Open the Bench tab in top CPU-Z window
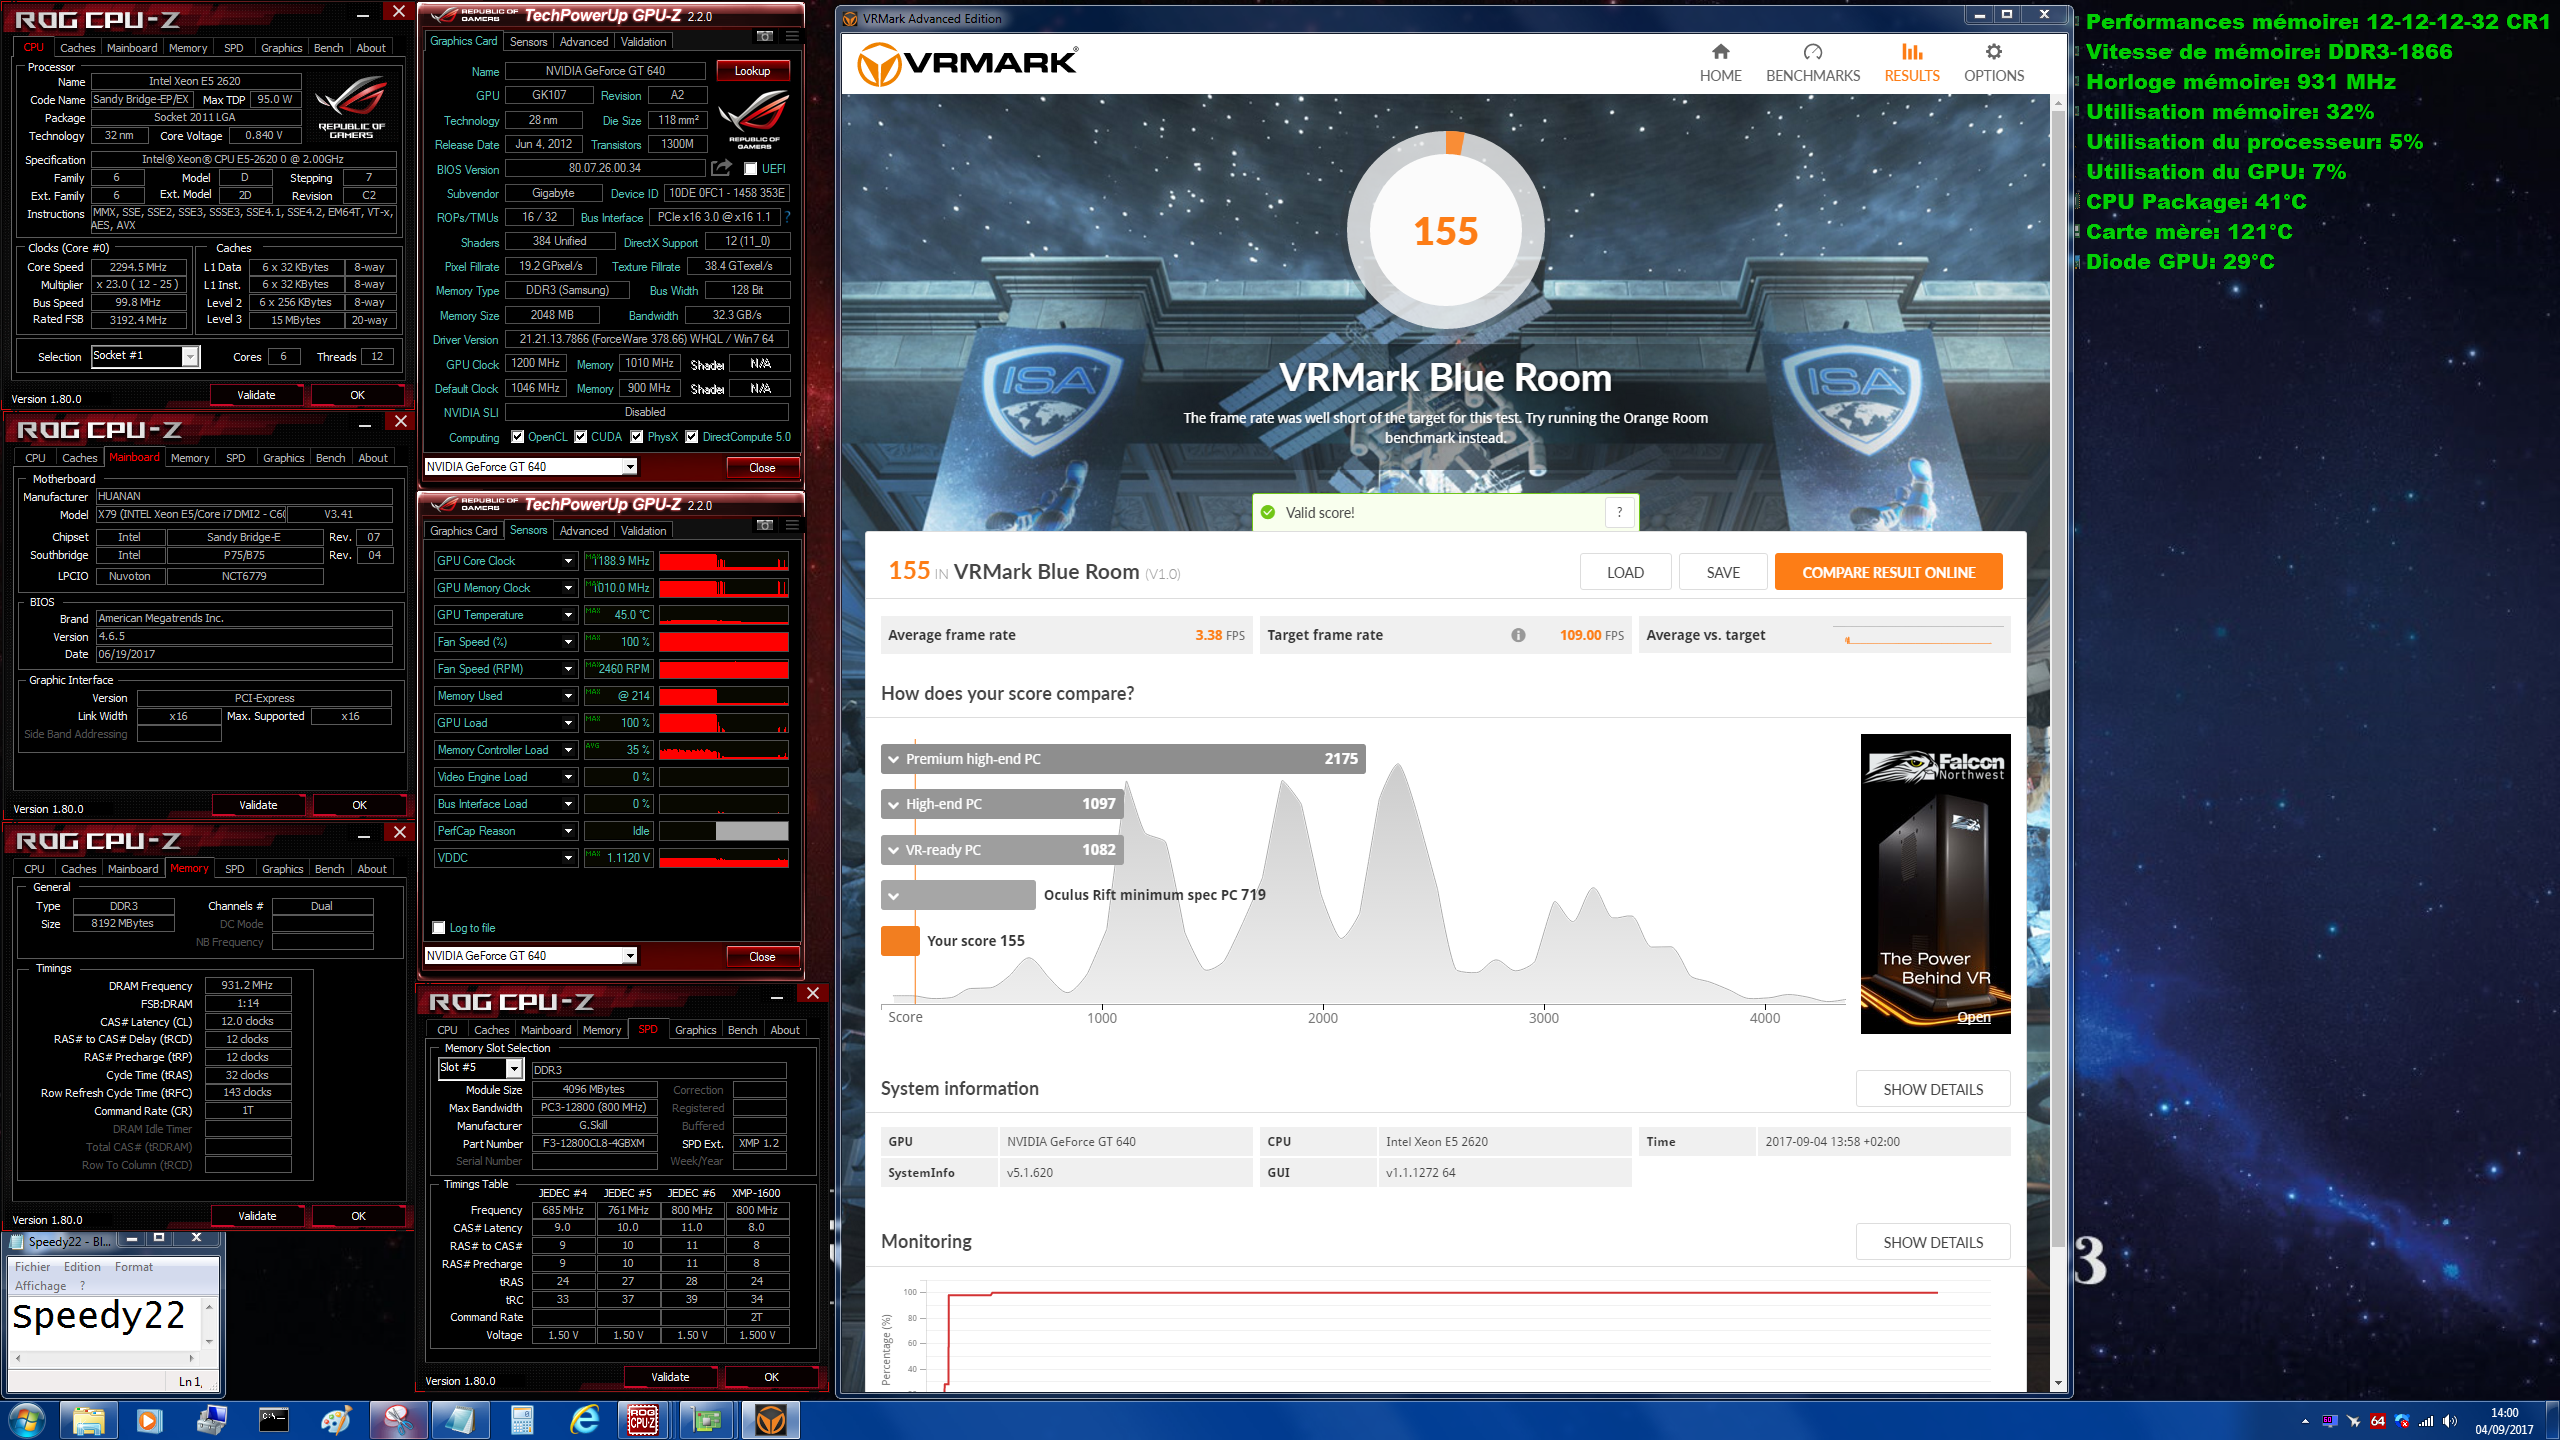Screen dimensions: 2560x1440 click(x=328, y=47)
